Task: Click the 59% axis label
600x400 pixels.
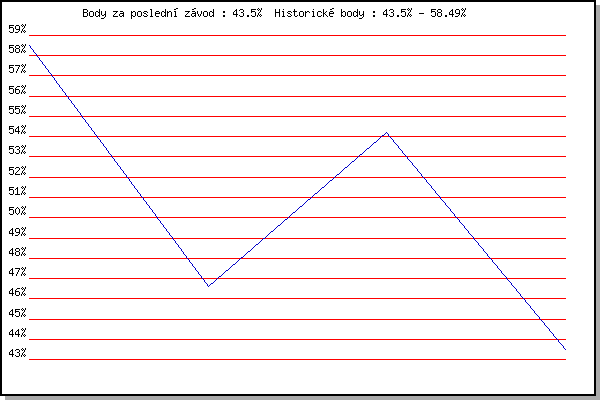Action: pos(17,29)
